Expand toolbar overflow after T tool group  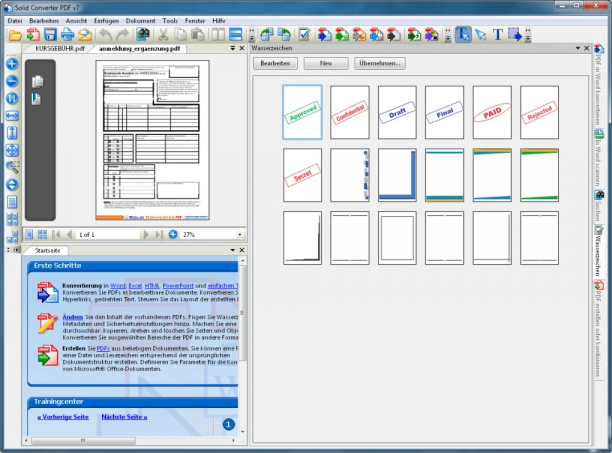click(528, 35)
